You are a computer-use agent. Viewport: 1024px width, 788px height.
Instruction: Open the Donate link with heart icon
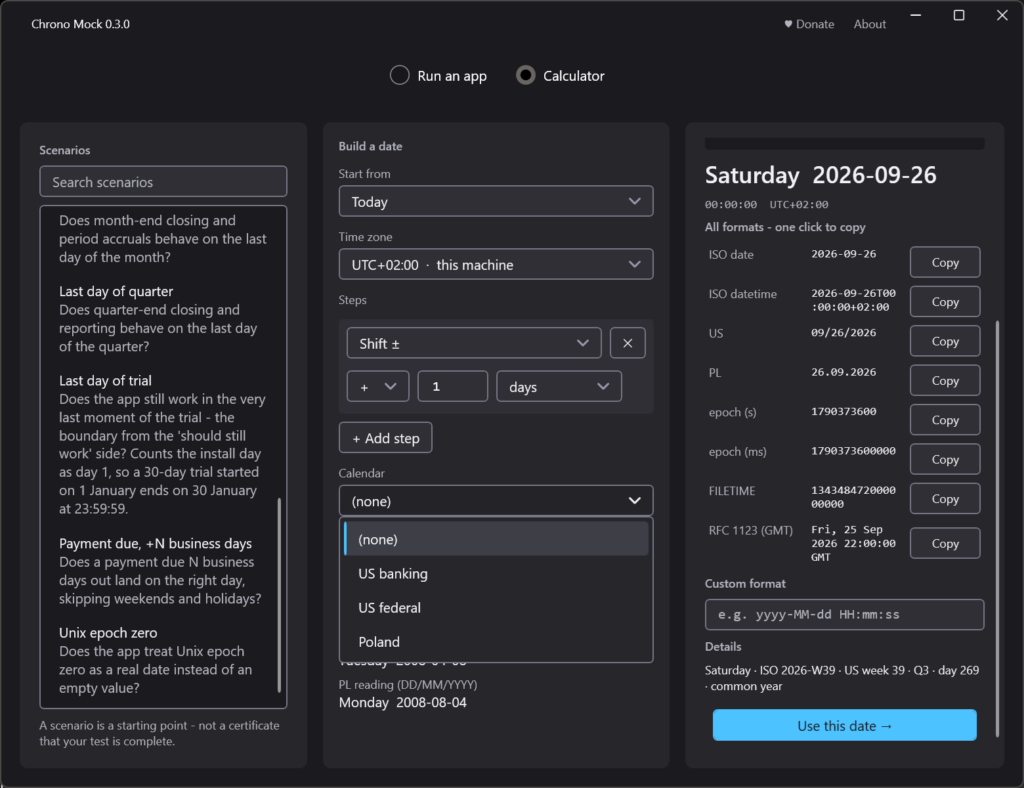tap(809, 24)
